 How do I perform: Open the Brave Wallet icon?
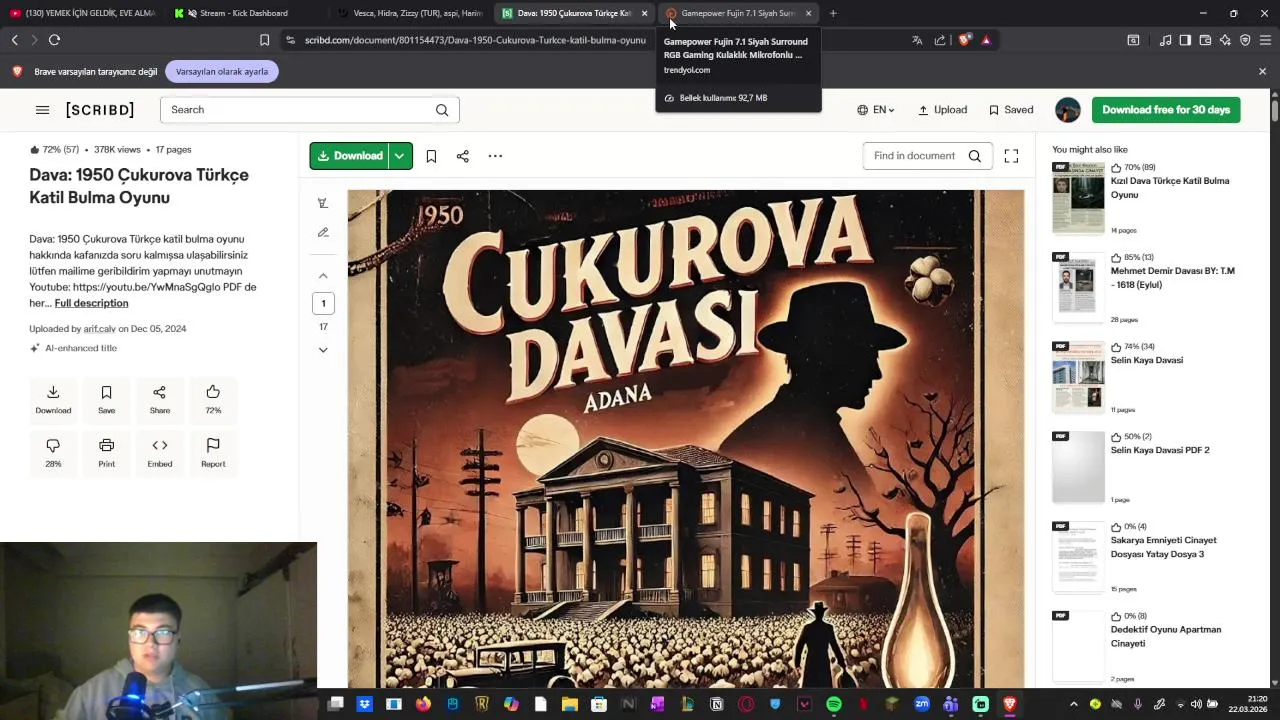1205,40
